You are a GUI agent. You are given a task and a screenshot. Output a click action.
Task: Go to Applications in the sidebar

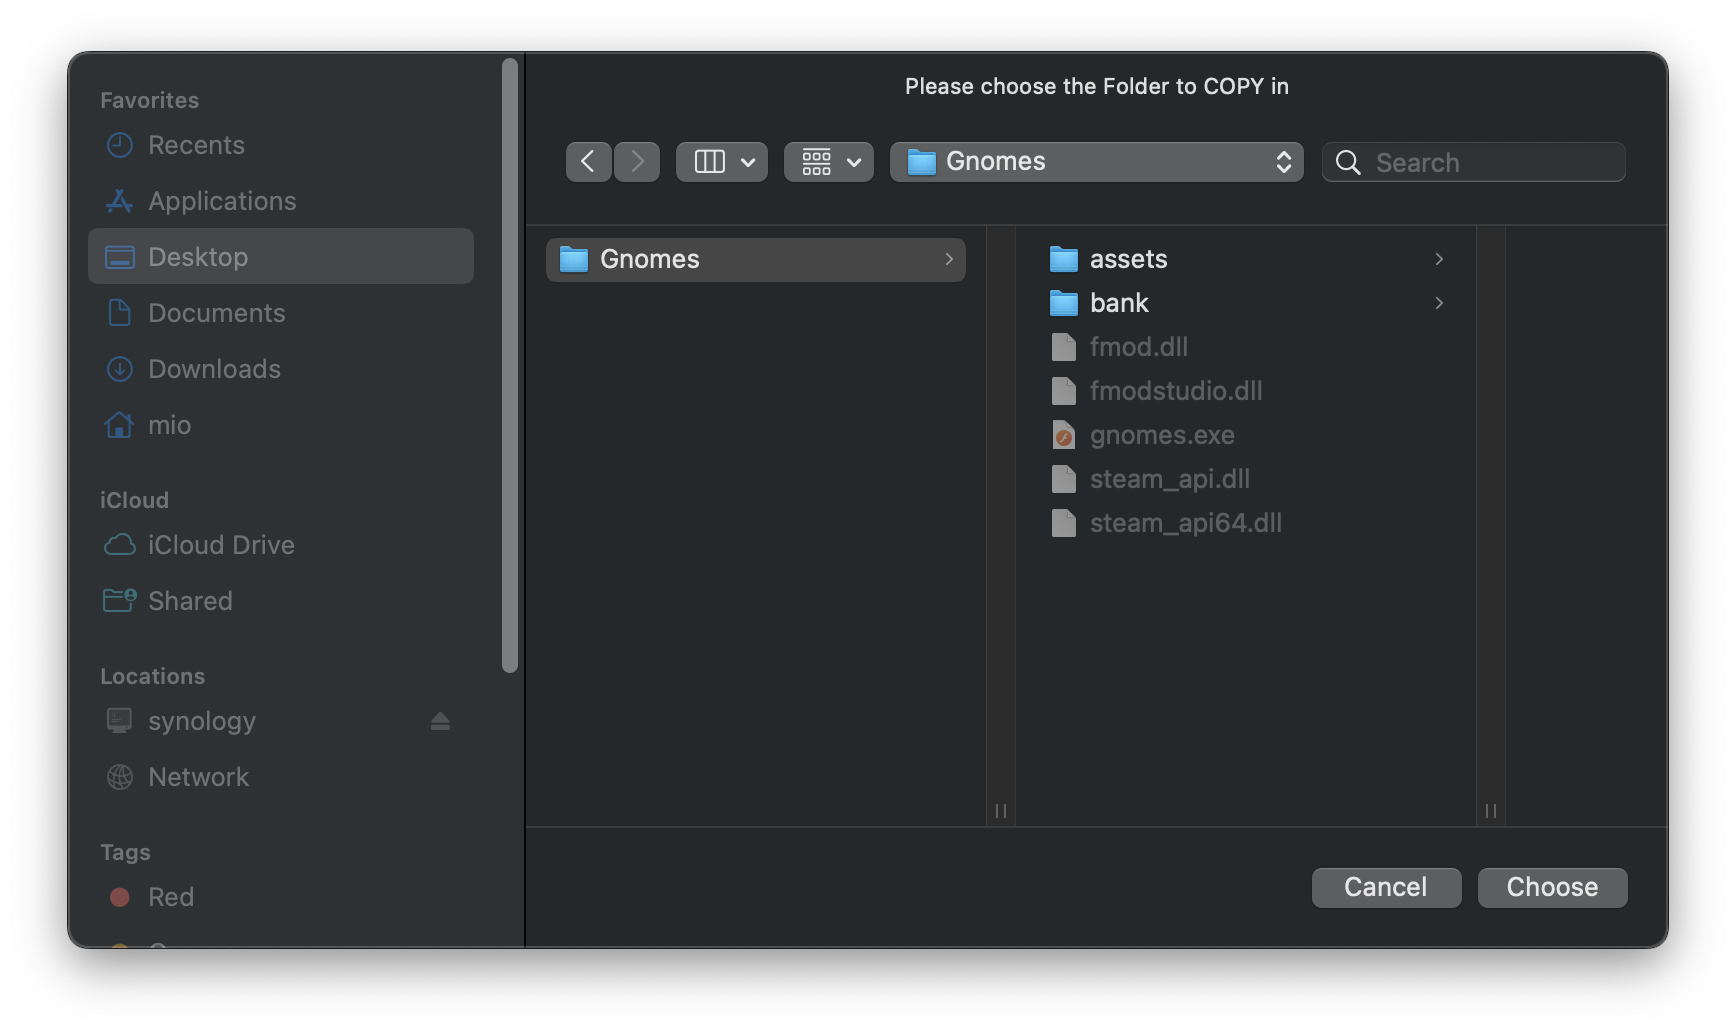221,201
